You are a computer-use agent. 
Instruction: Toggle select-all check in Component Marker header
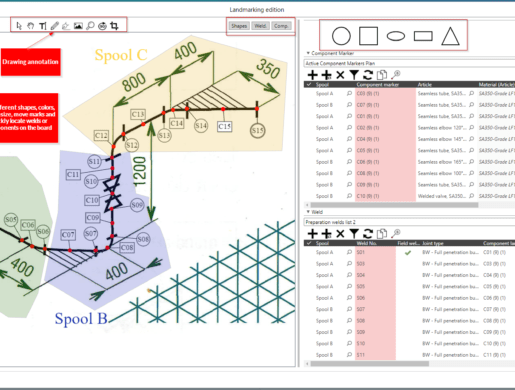click(x=309, y=85)
